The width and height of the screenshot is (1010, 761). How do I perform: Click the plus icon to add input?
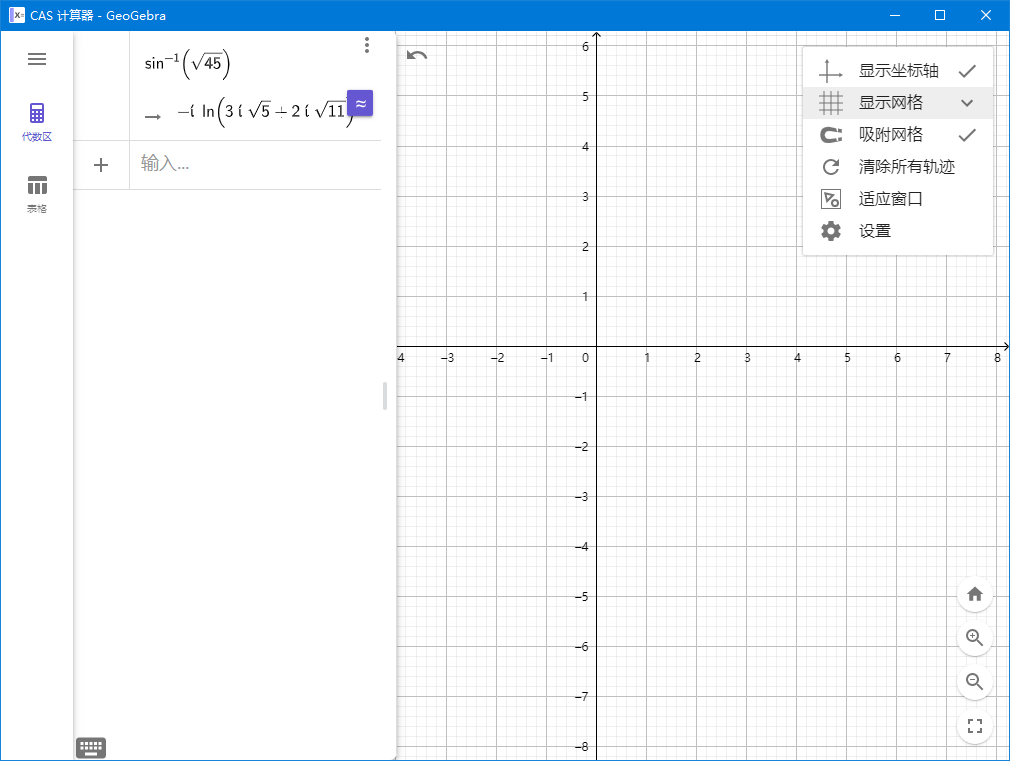(x=101, y=165)
